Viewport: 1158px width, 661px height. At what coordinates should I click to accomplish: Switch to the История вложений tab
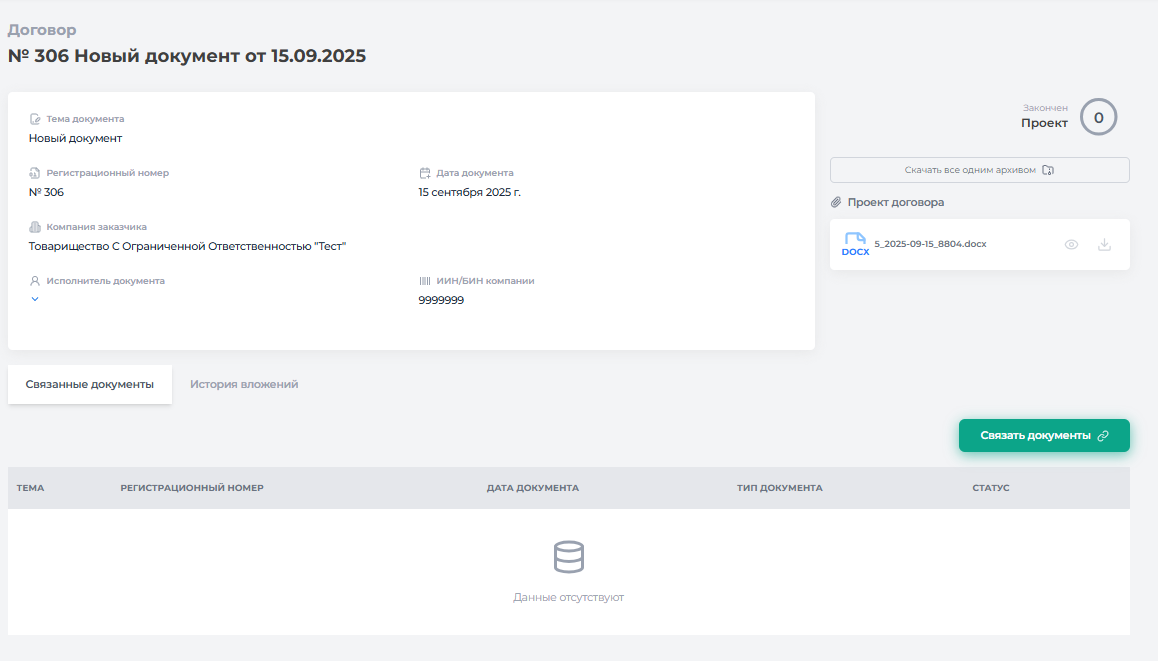click(x=244, y=384)
